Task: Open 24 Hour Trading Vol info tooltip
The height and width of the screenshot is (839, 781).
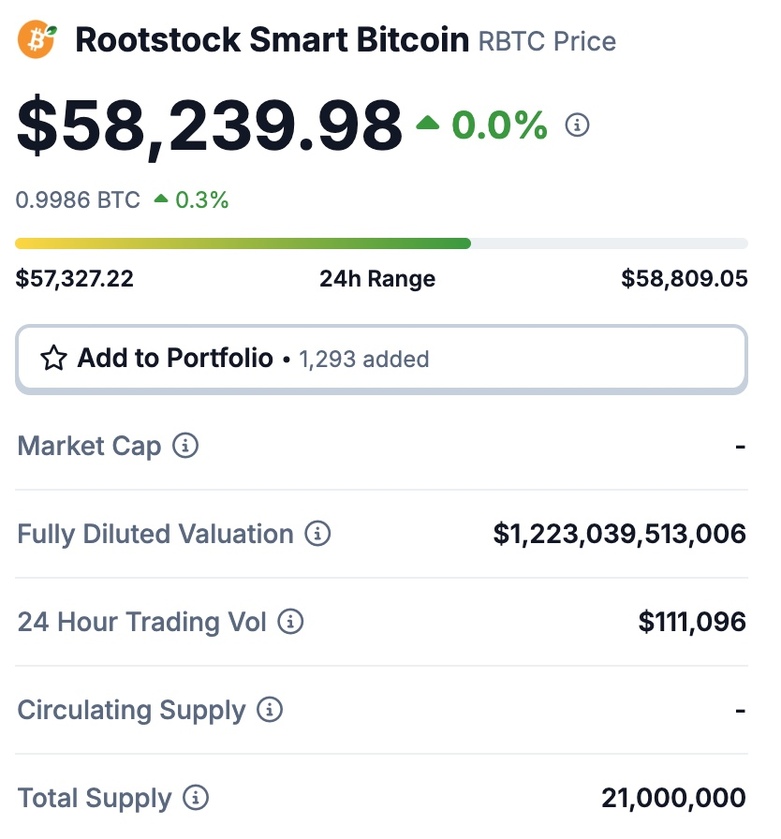Action: click(290, 622)
